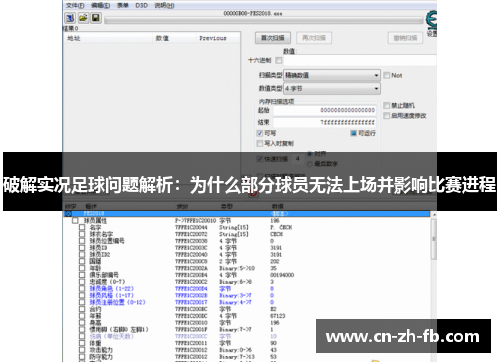
Task: Click the 再次扫描 button
Action: click(314, 38)
